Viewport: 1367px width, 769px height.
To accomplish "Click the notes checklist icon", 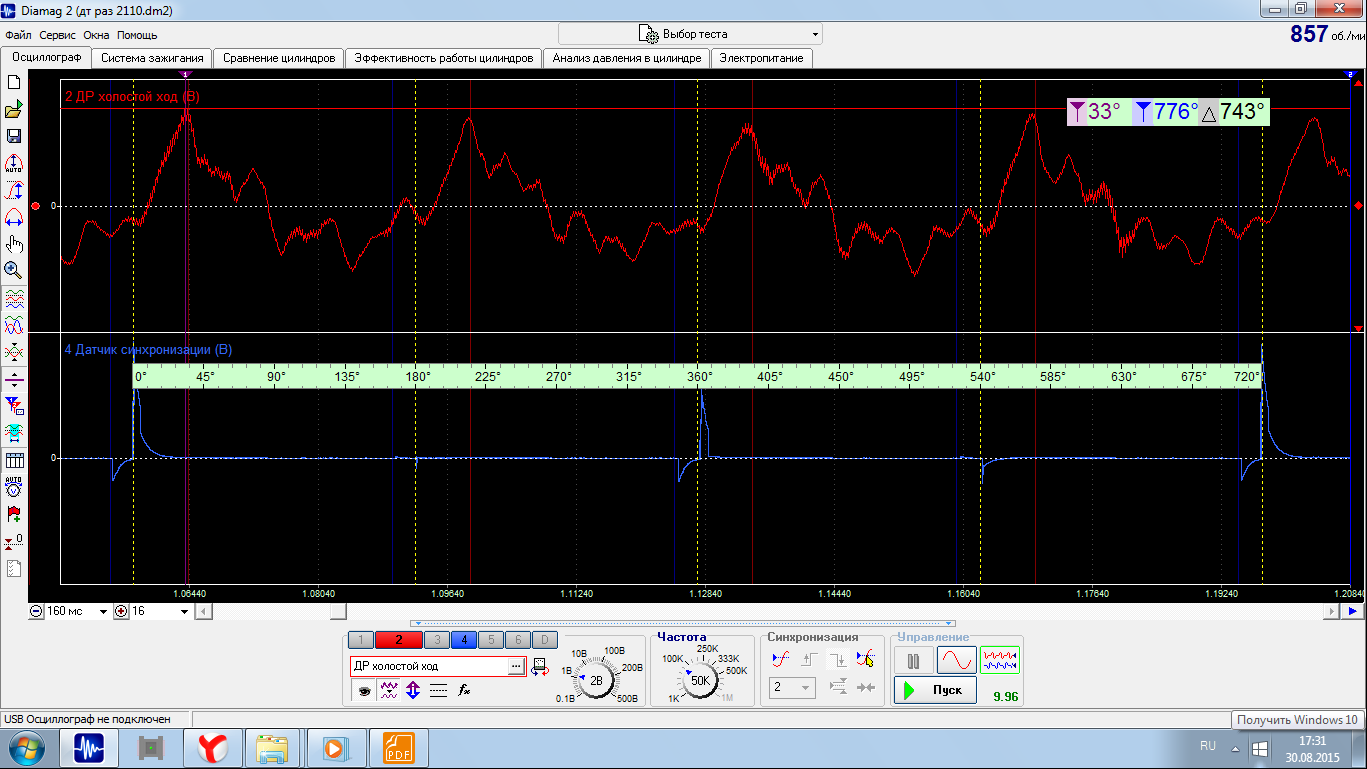I will (14, 568).
